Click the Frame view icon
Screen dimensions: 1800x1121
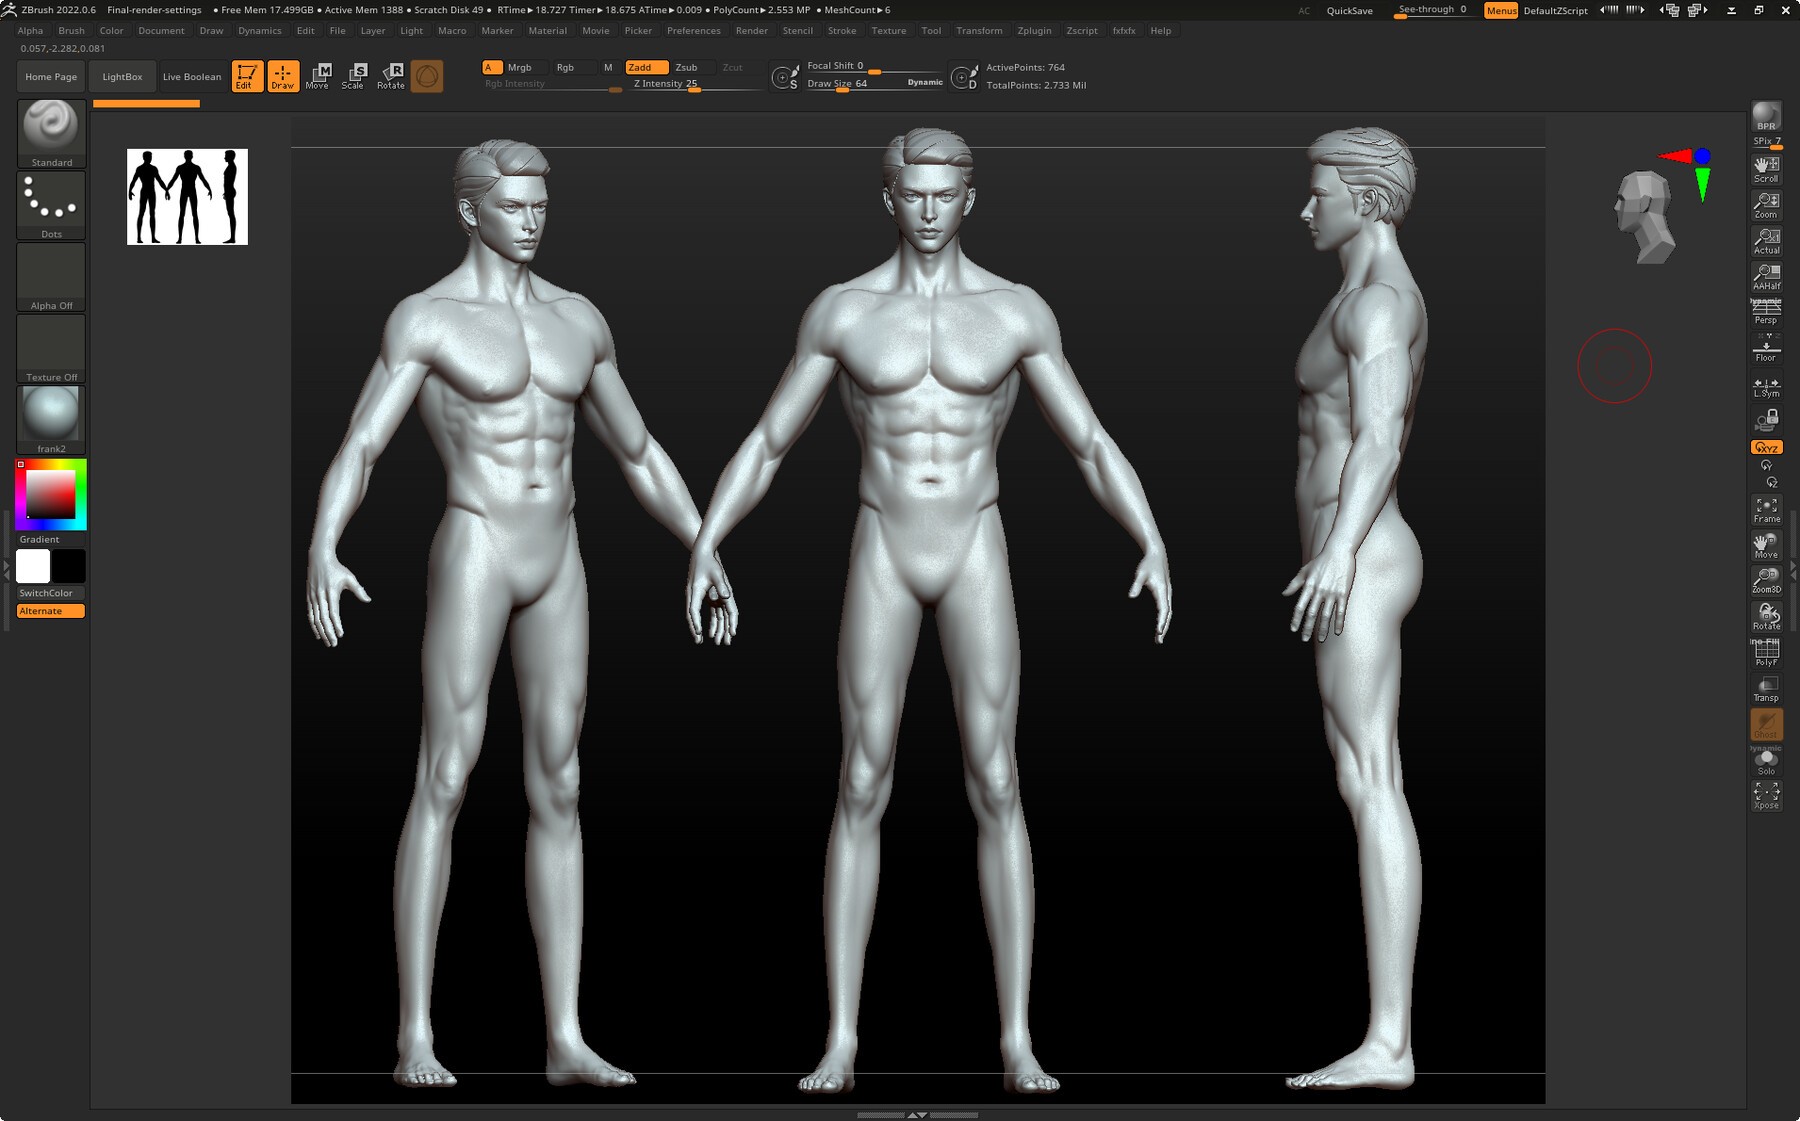click(x=1766, y=510)
